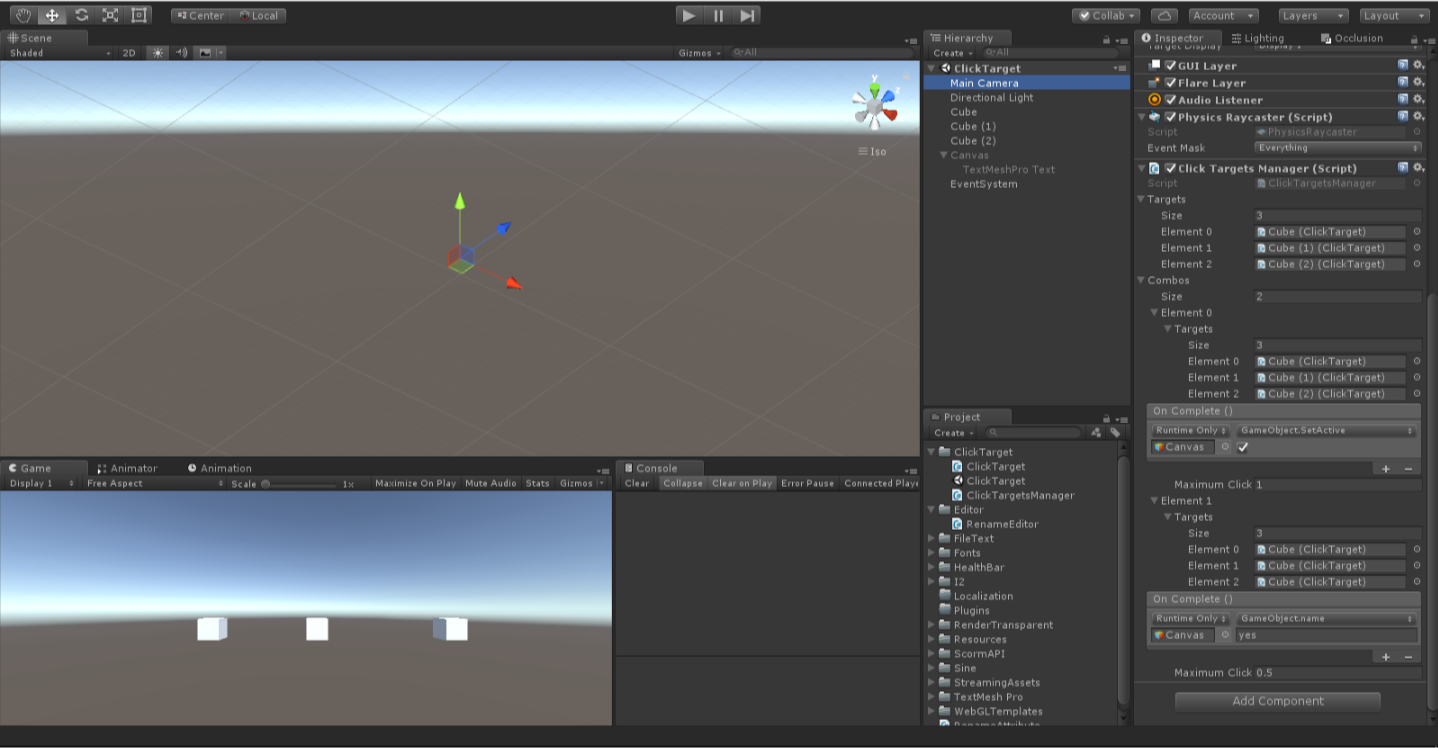
Task: Toggle Clear on Play in Console
Action: [742, 483]
